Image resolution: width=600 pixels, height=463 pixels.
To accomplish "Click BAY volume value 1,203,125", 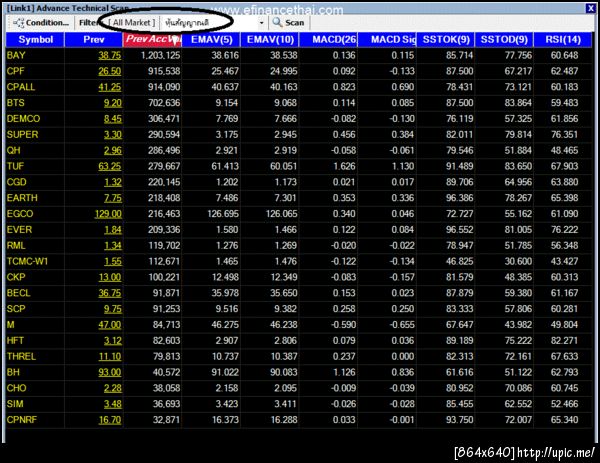I will (160, 55).
